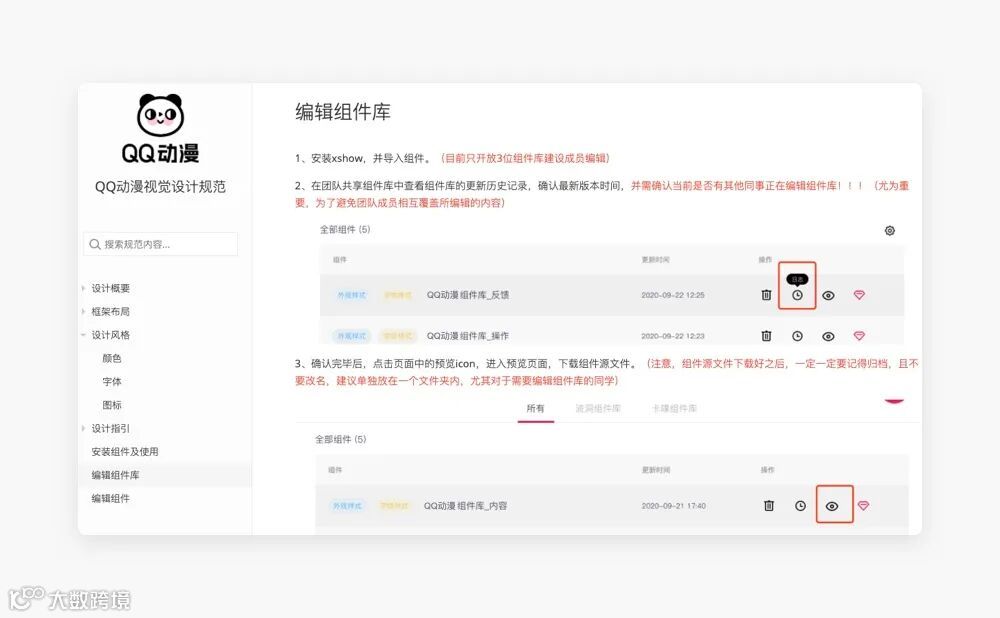Select the 设计概要 sidebar label
This screenshot has height=618, width=1000.
(x=110, y=288)
